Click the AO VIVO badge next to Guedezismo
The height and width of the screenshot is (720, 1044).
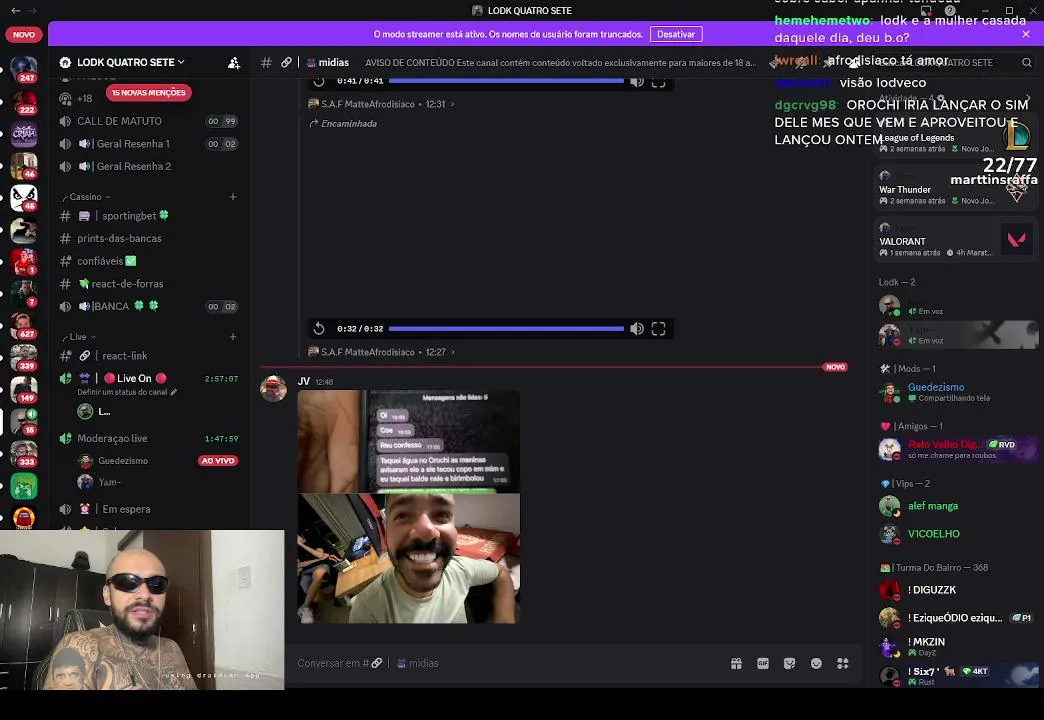218,461
